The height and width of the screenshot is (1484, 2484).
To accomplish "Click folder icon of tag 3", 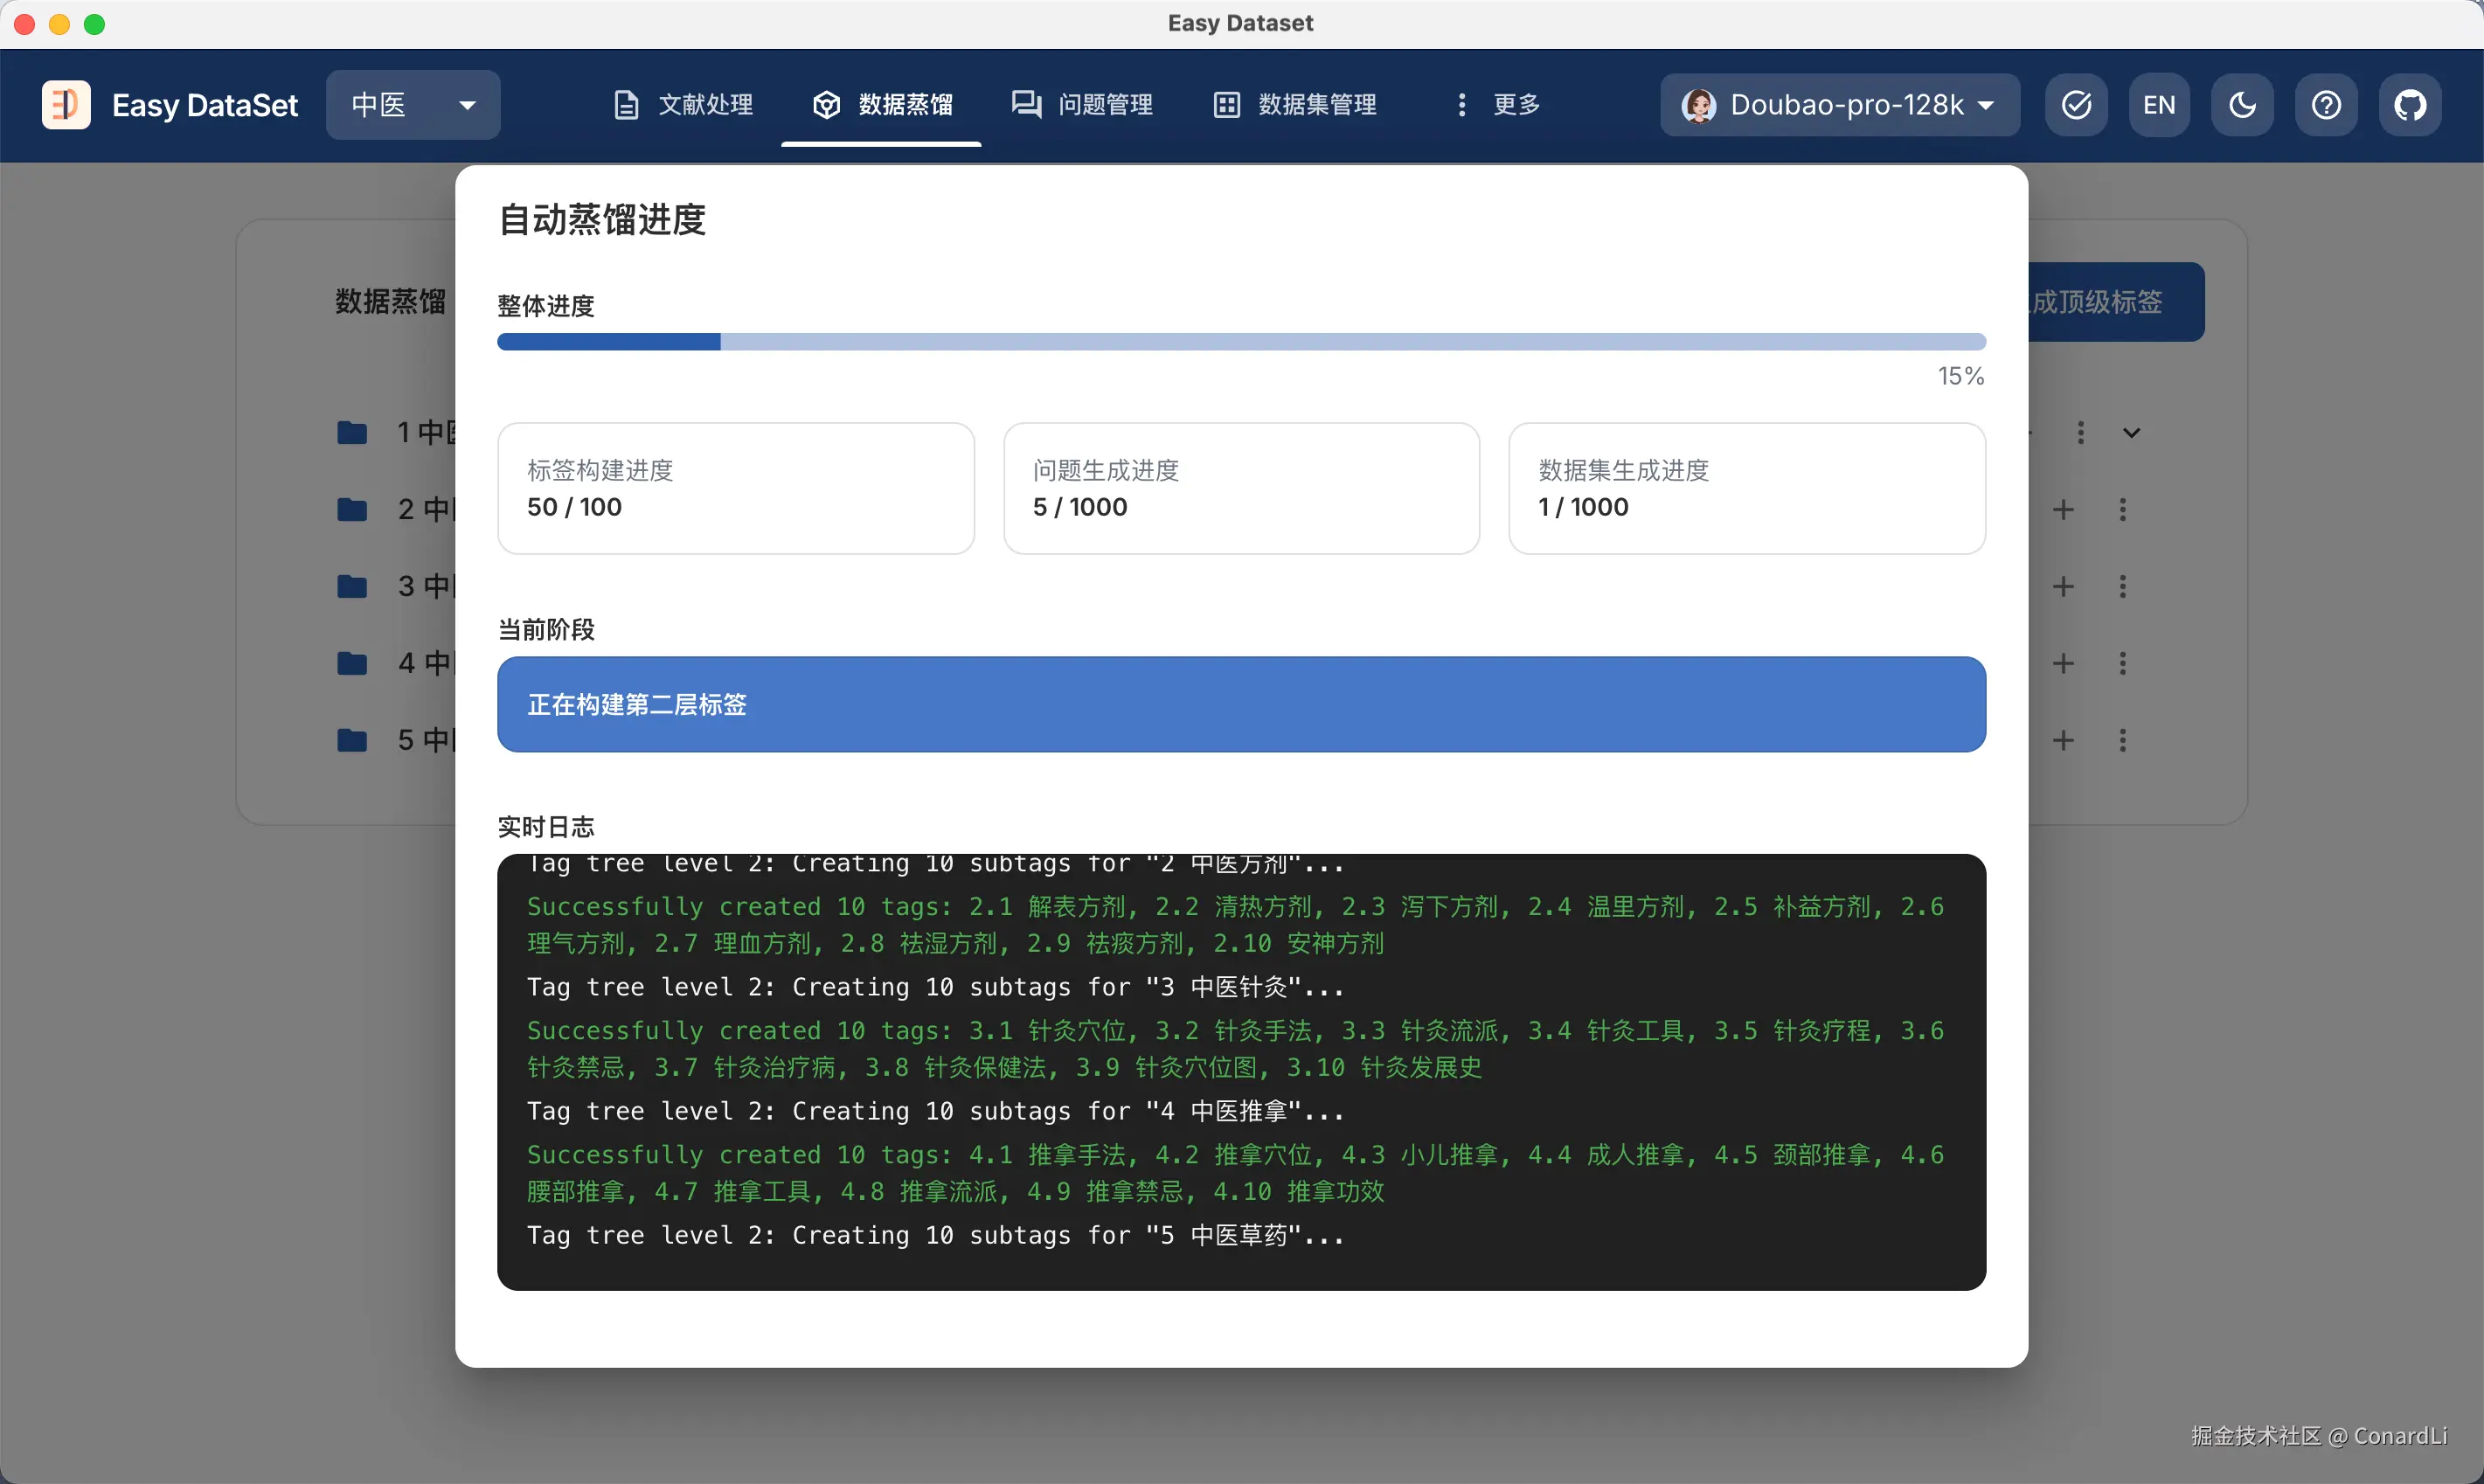I will (352, 587).
